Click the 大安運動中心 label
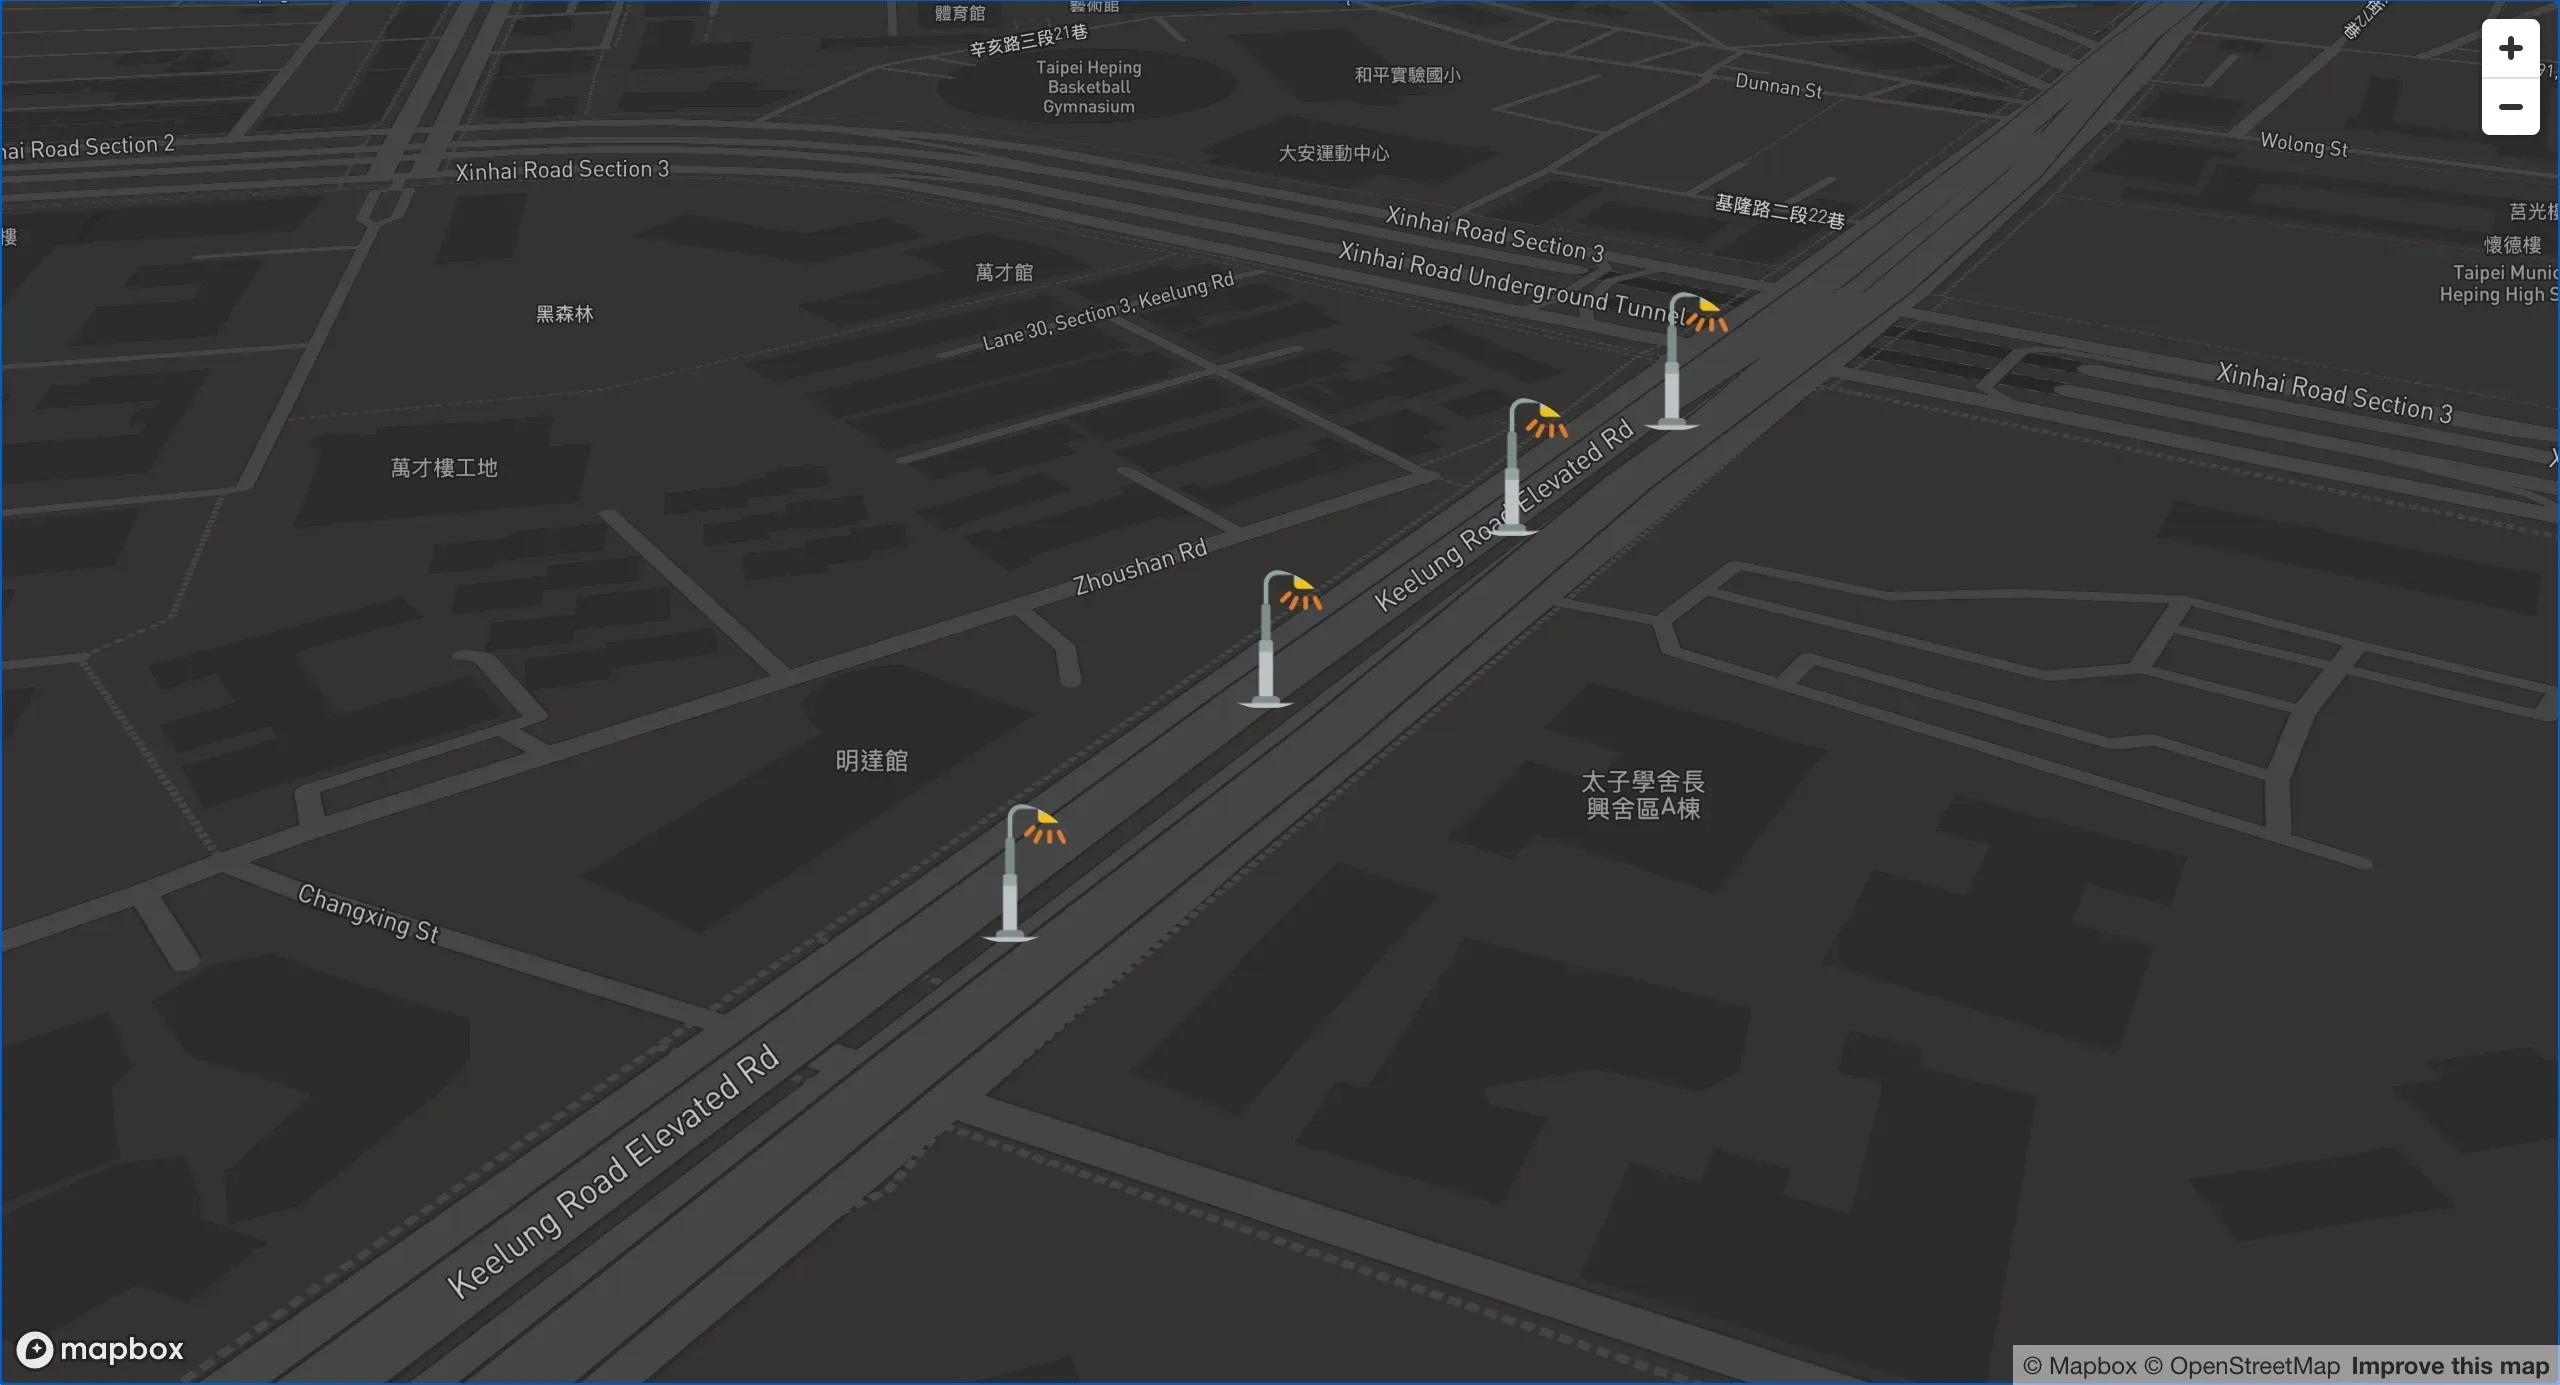 (x=1333, y=153)
